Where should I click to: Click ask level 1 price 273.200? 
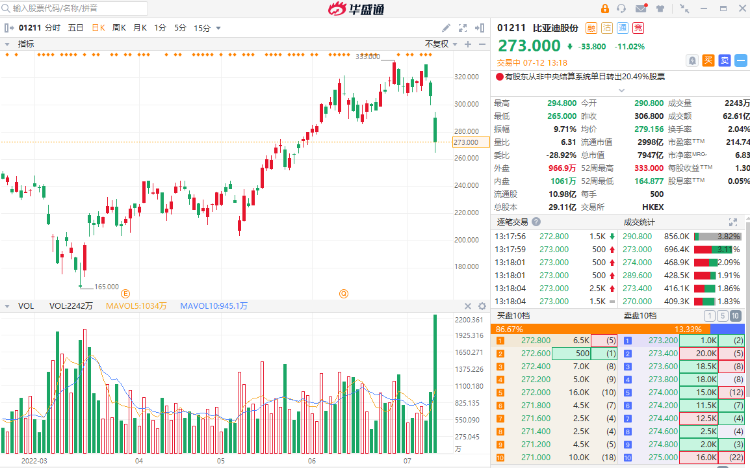[663, 340]
